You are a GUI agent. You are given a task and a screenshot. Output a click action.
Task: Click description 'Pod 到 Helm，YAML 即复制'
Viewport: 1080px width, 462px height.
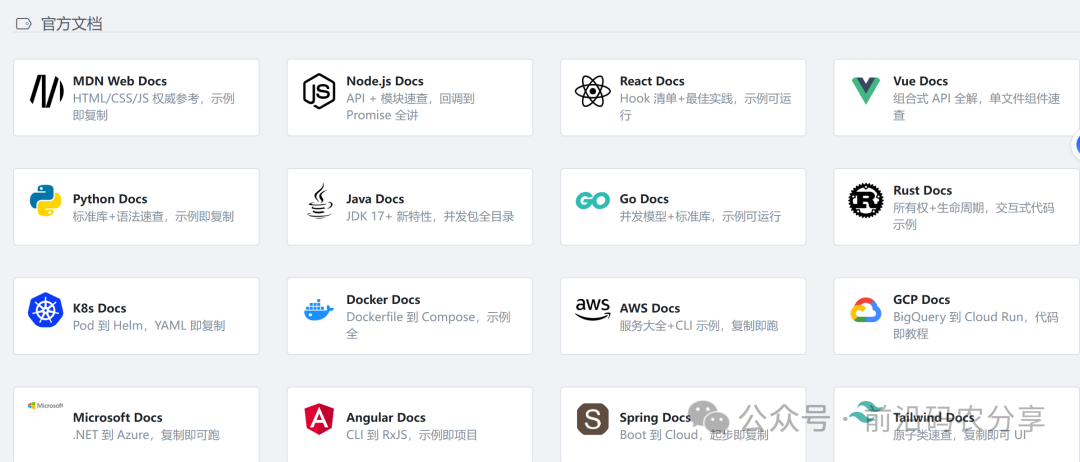(149, 326)
